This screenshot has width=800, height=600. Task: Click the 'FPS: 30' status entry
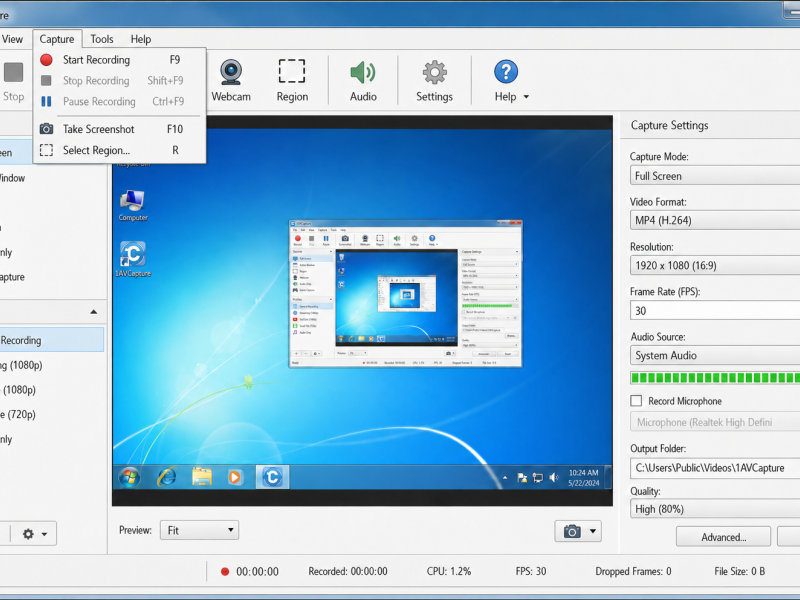531,571
